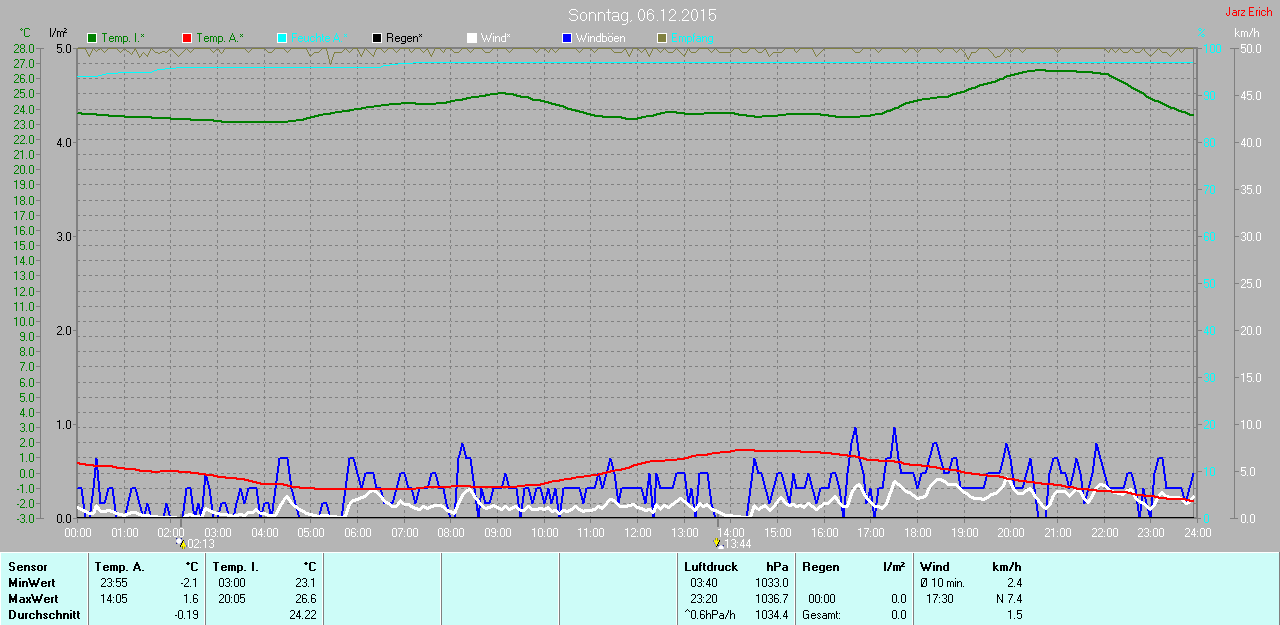
Task: Toggle the green Temp. I. legend box
Action: pos(93,38)
